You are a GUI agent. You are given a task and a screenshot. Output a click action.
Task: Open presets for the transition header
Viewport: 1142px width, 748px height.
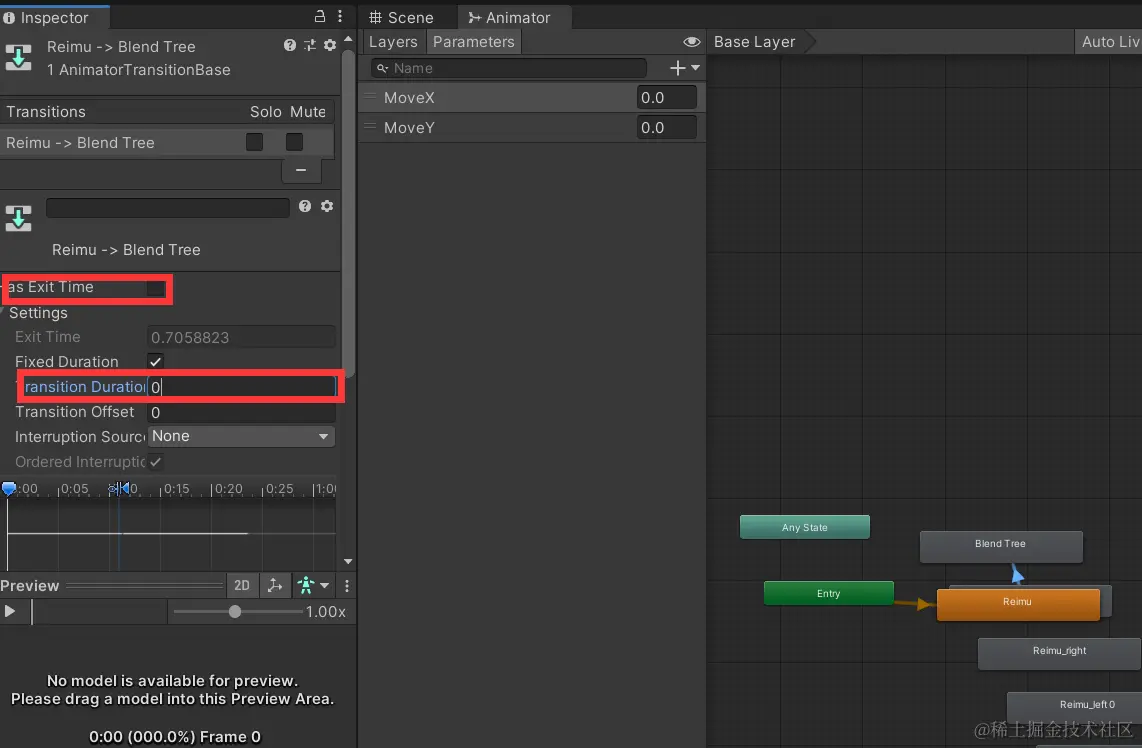click(310, 45)
